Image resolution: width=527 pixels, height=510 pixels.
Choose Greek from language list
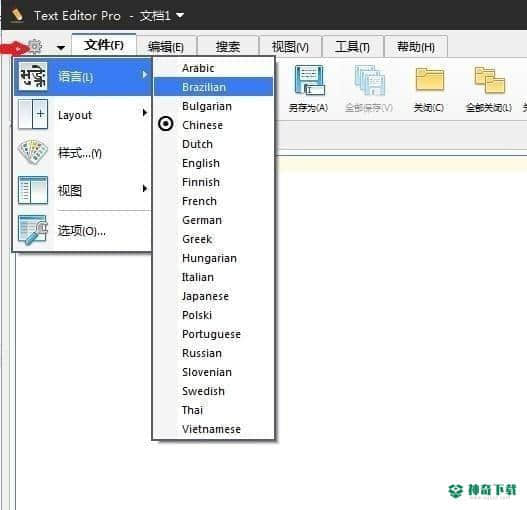[x=213, y=239]
